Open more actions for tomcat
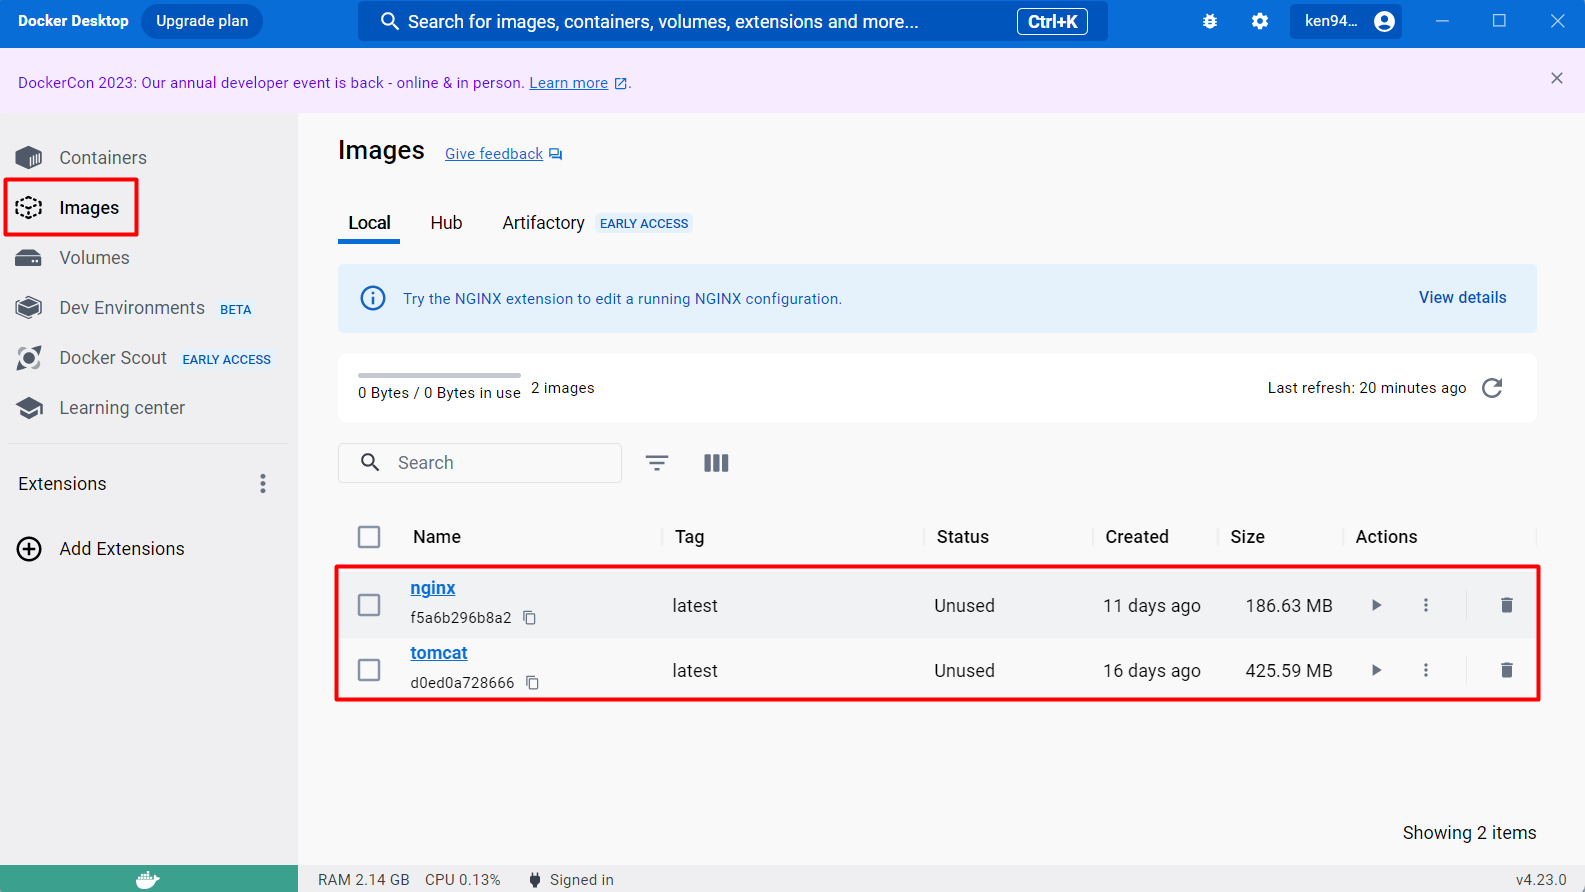Screen dimensions: 1585x892 (1426, 670)
